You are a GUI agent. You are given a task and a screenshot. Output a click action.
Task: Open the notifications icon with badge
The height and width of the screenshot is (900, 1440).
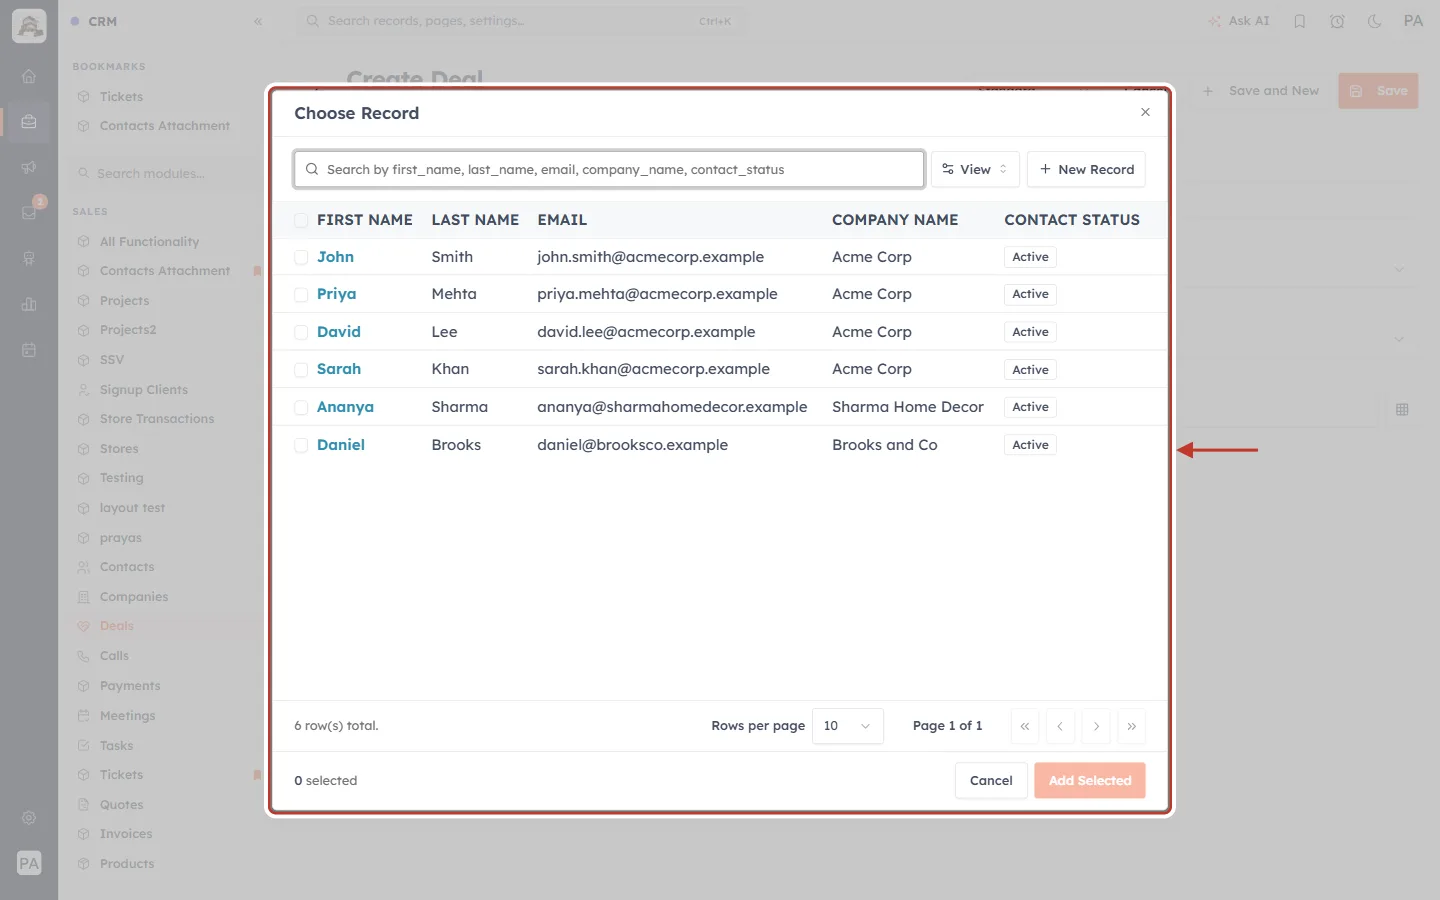coord(29,212)
